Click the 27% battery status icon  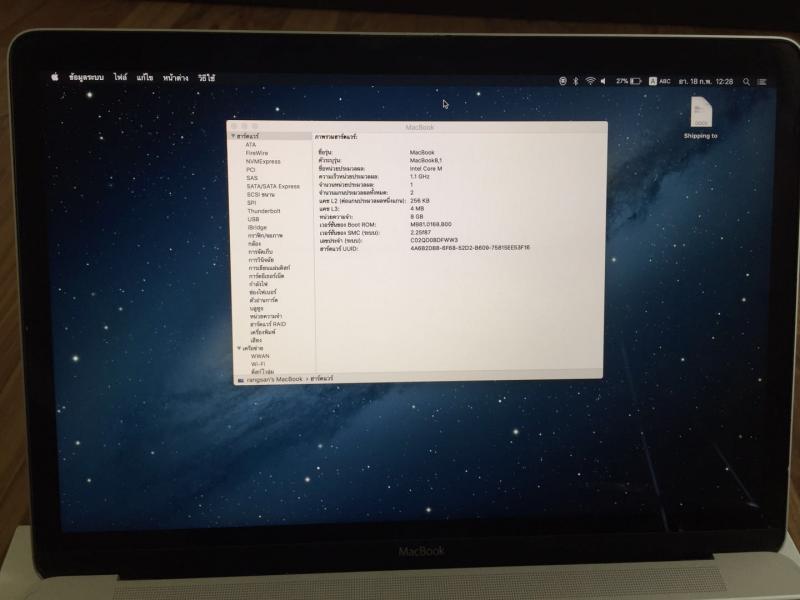click(628, 81)
